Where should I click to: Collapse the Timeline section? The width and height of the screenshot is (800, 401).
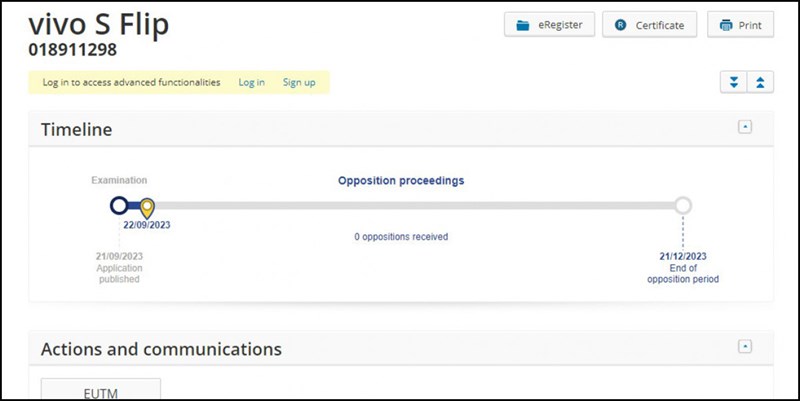744,127
